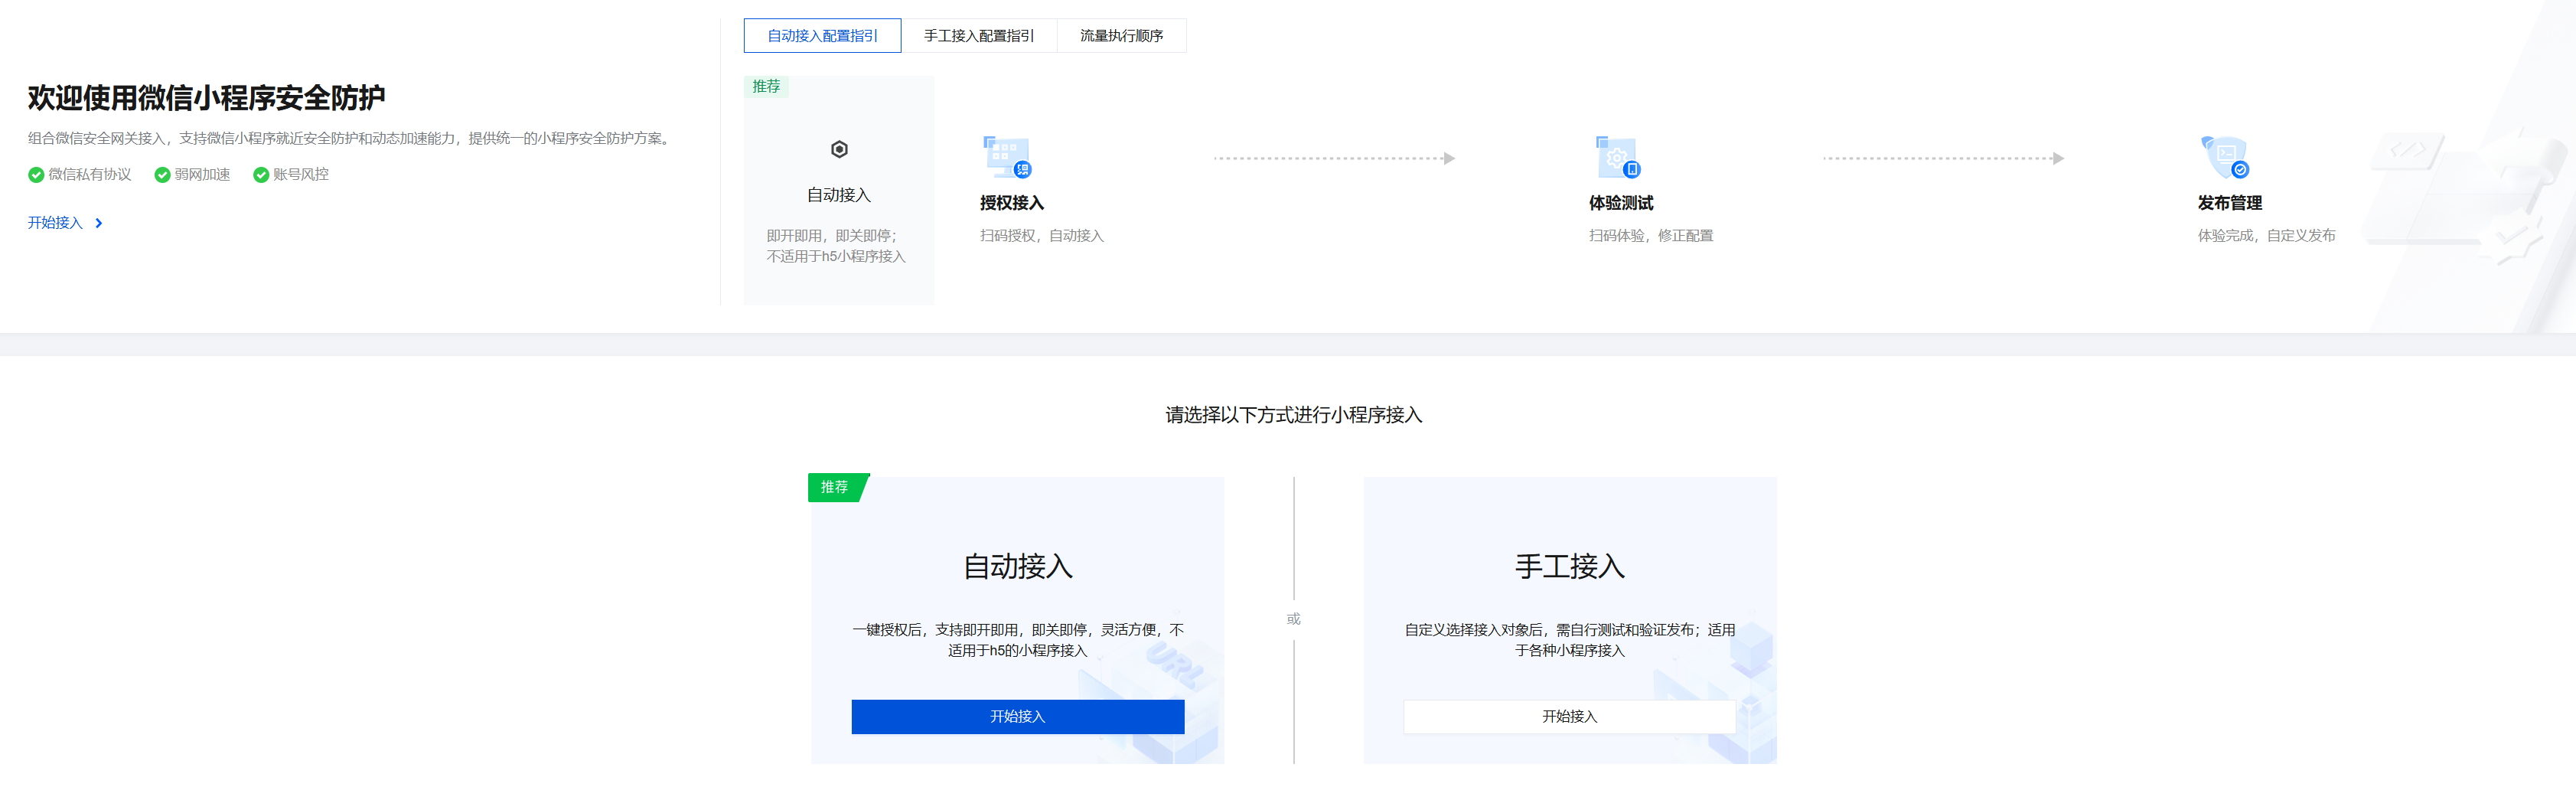Click the green check beside 微信私有协议
Viewport: 2576px width, 800px height.
[36, 175]
